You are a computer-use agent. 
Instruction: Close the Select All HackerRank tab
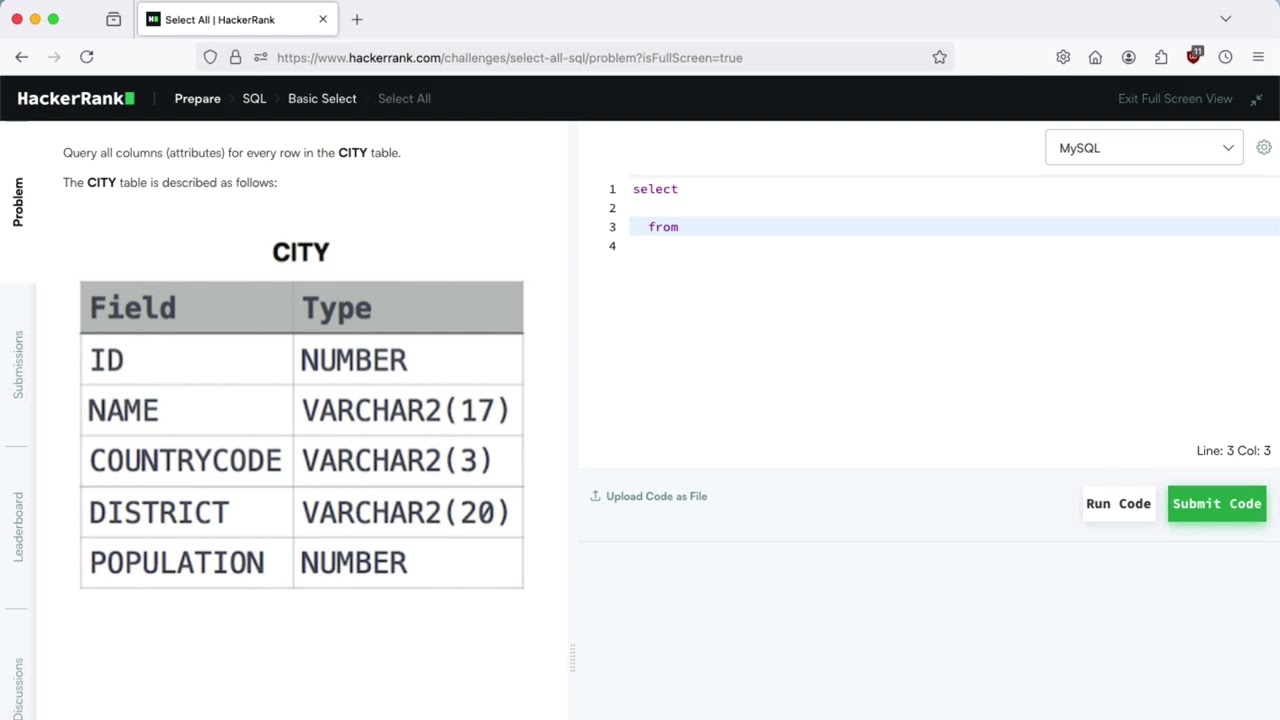click(x=323, y=19)
